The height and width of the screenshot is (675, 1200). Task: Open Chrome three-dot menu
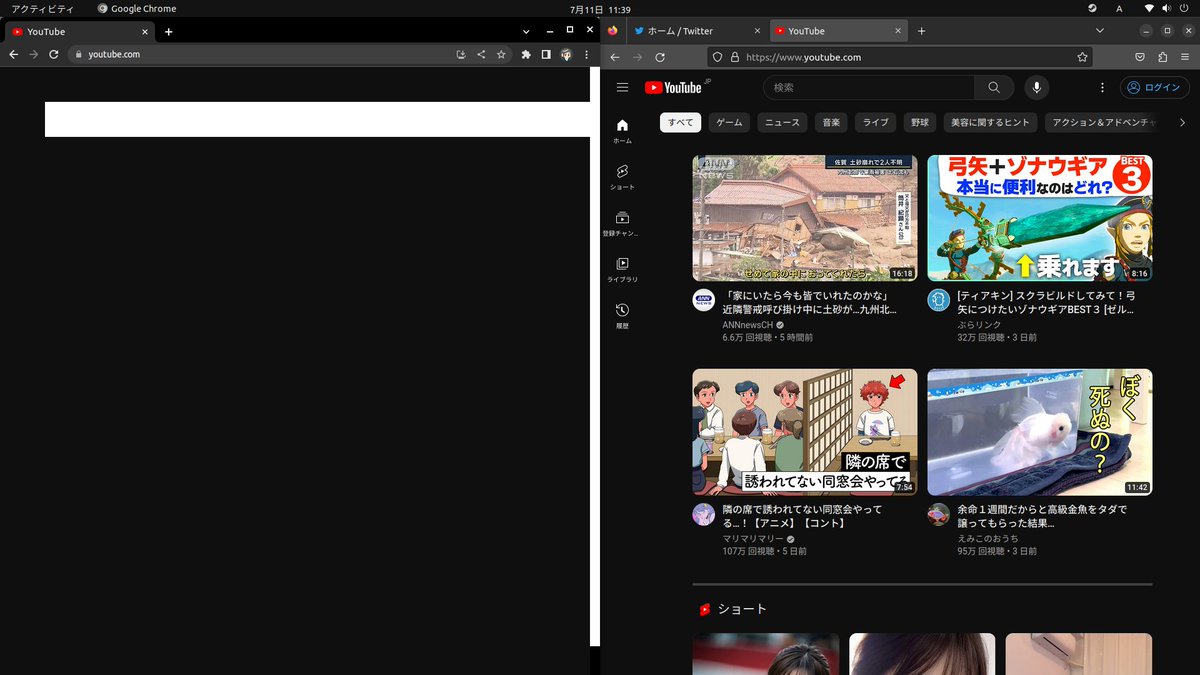[x=584, y=54]
